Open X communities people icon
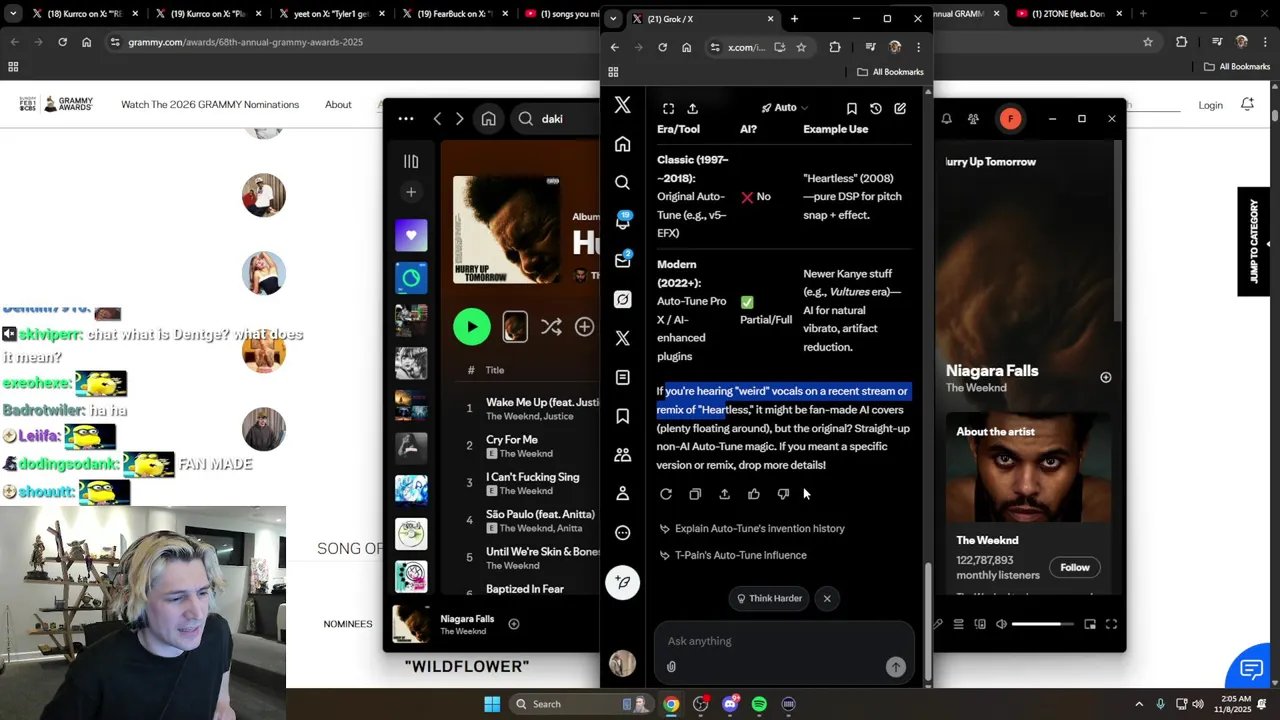1280x720 pixels. pos(622,455)
